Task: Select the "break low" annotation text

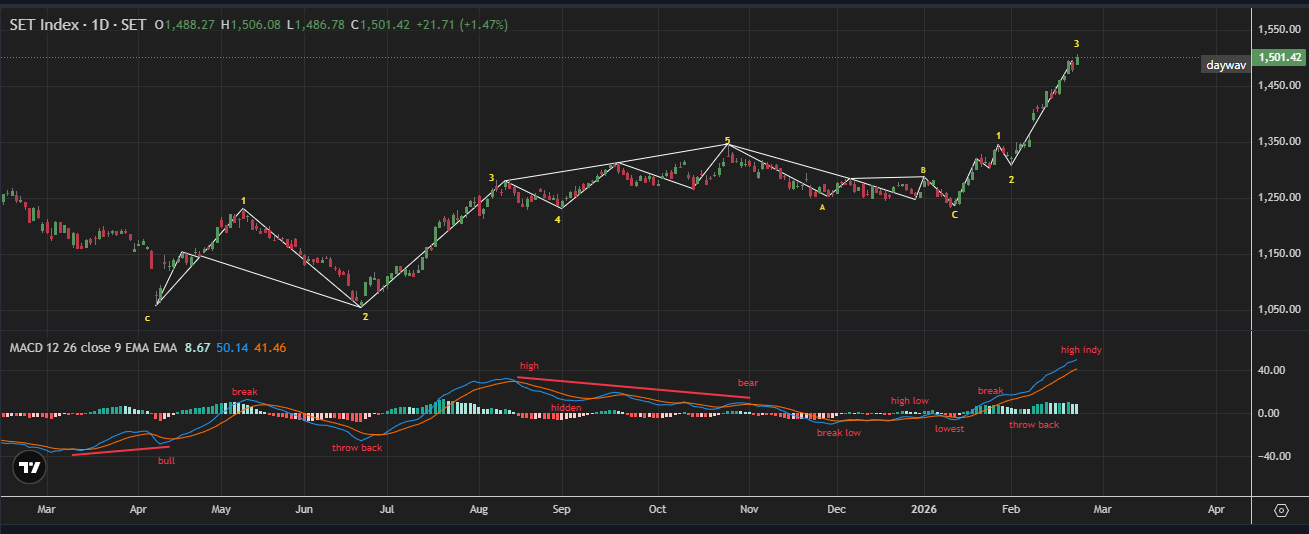Action: point(838,433)
